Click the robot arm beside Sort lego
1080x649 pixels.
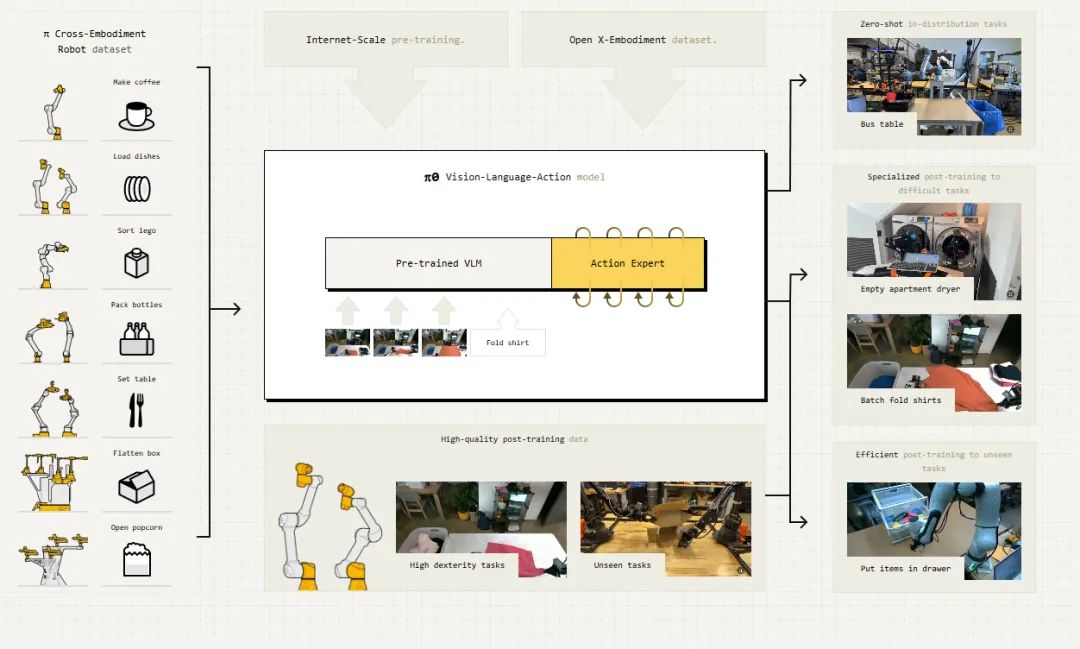[52, 264]
